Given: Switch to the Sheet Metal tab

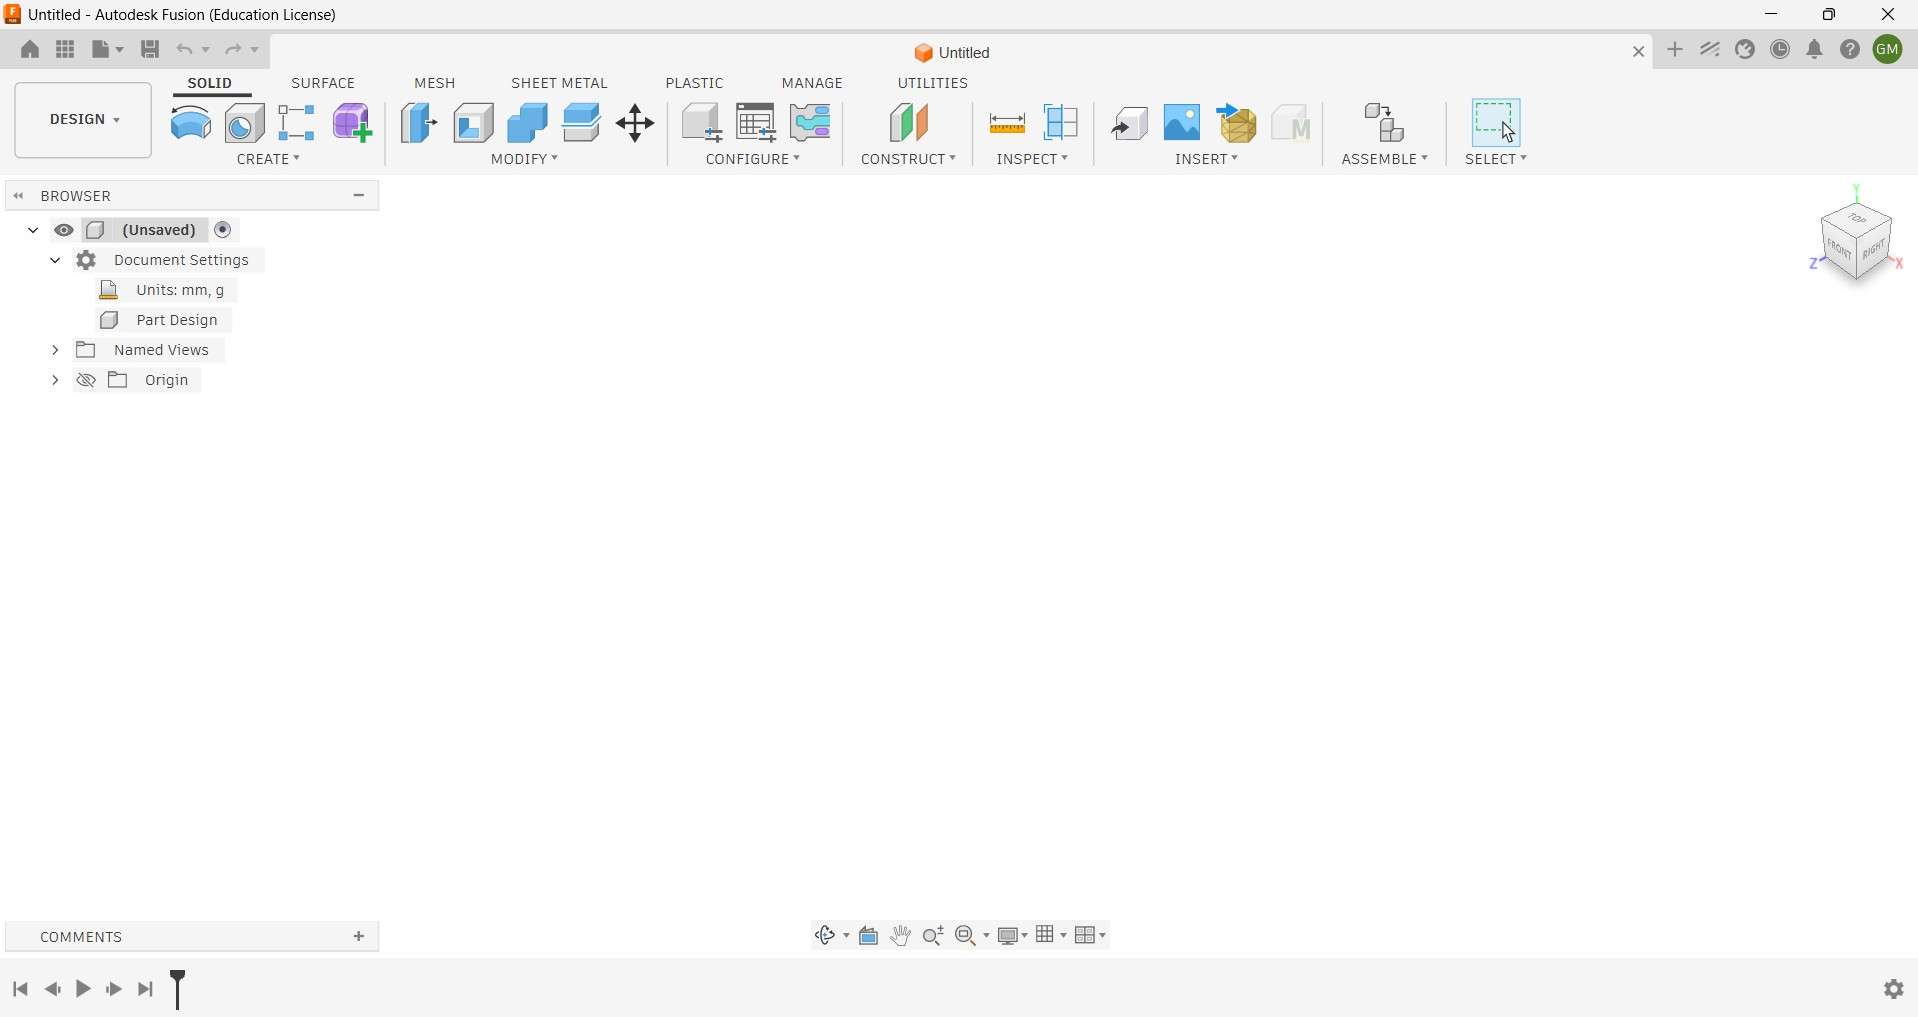Looking at the screenshot, I should 559,83.
